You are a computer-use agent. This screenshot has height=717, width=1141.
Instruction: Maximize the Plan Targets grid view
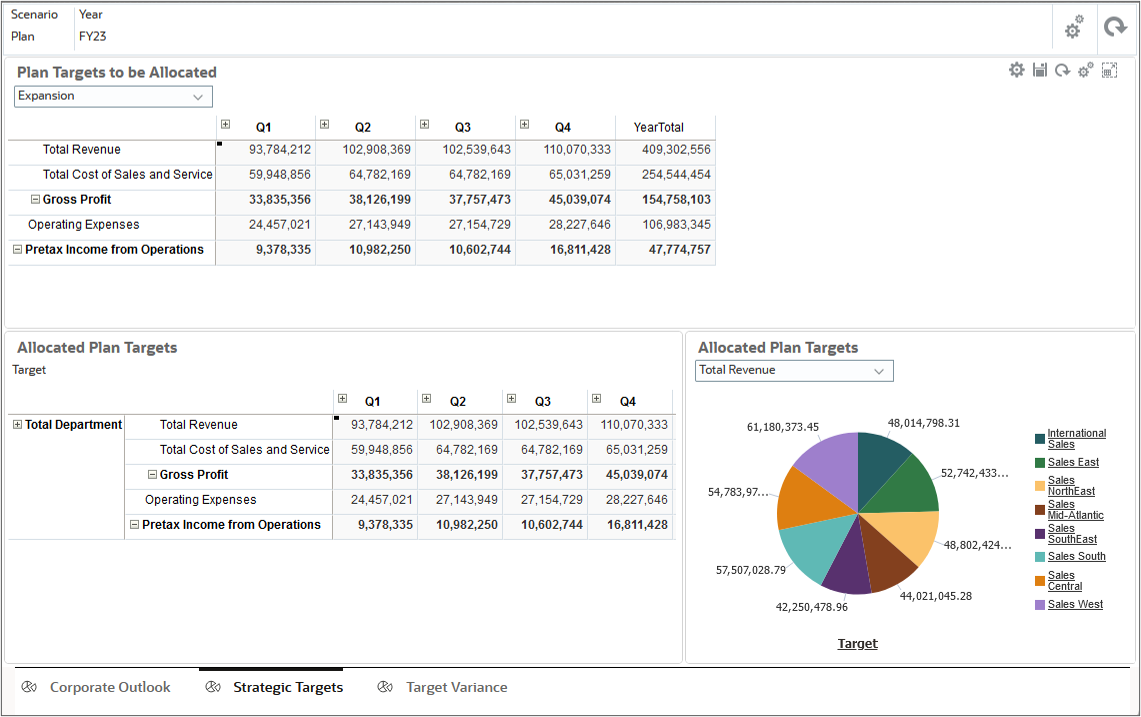[1108, 69]
